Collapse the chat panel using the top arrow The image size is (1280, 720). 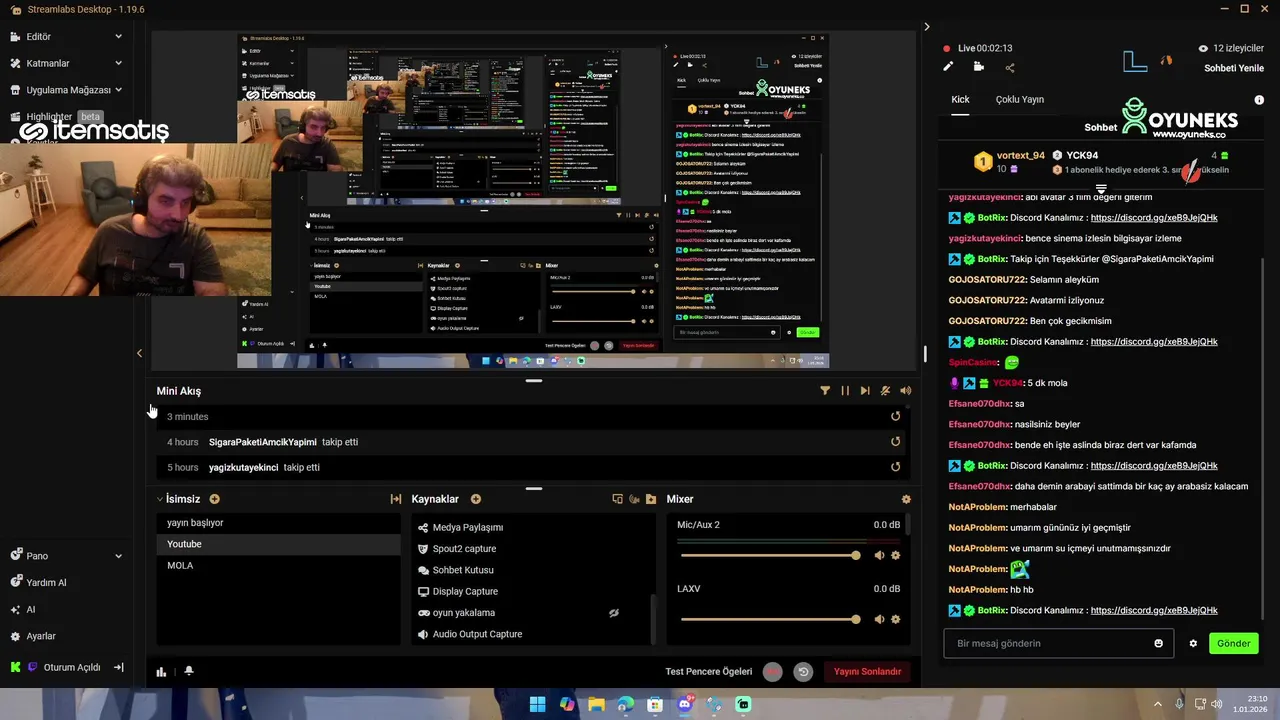(926, 27)
